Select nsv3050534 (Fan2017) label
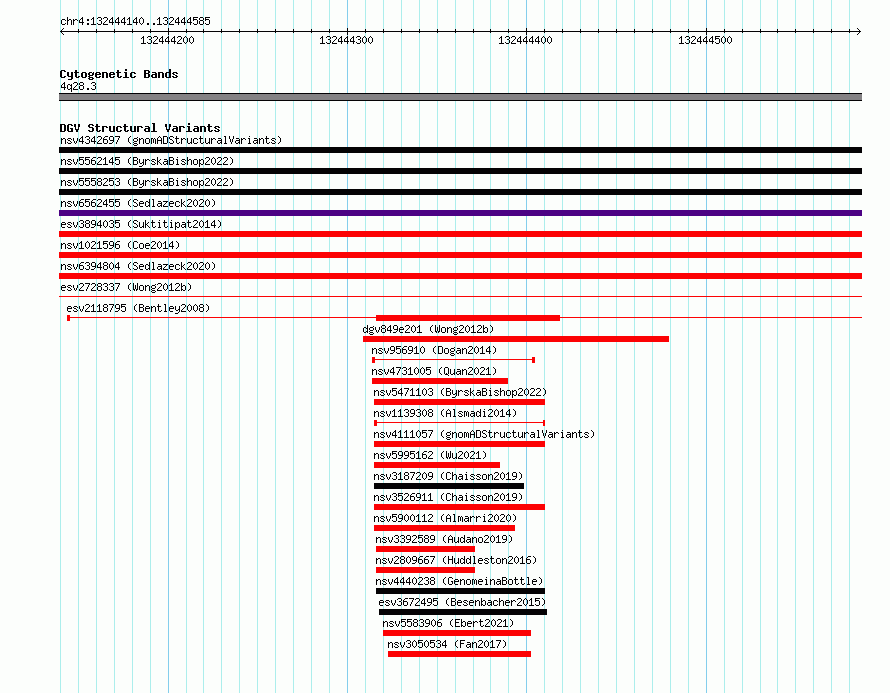Screen dimensions: 890x693 (447, 644)
